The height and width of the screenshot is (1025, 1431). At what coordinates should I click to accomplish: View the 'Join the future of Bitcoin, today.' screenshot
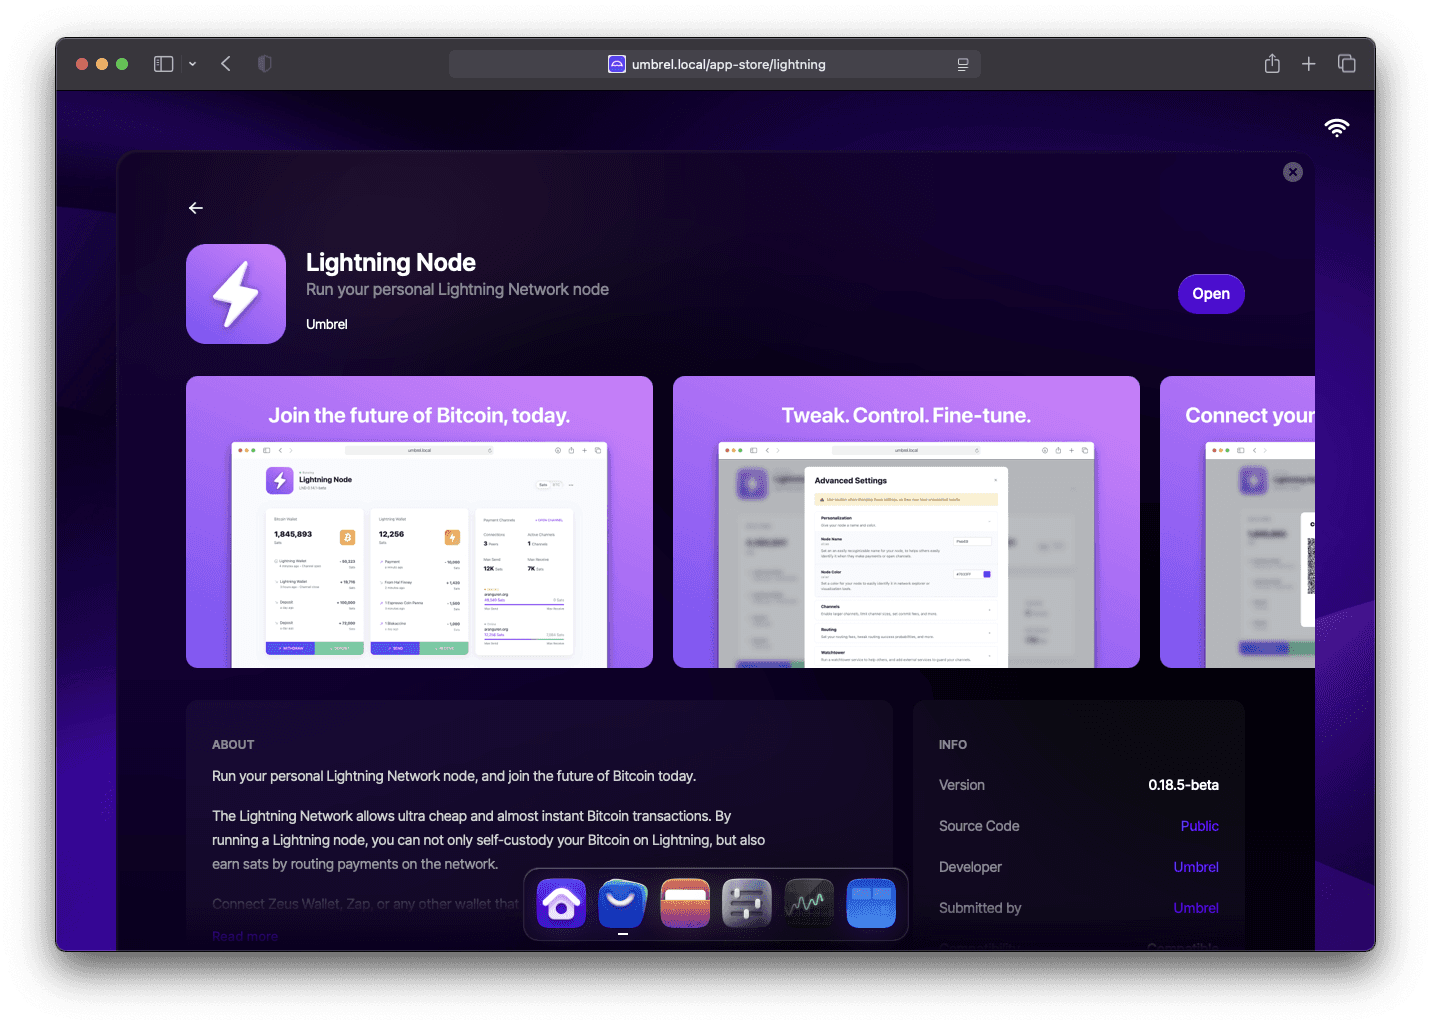tap(419, 522)
